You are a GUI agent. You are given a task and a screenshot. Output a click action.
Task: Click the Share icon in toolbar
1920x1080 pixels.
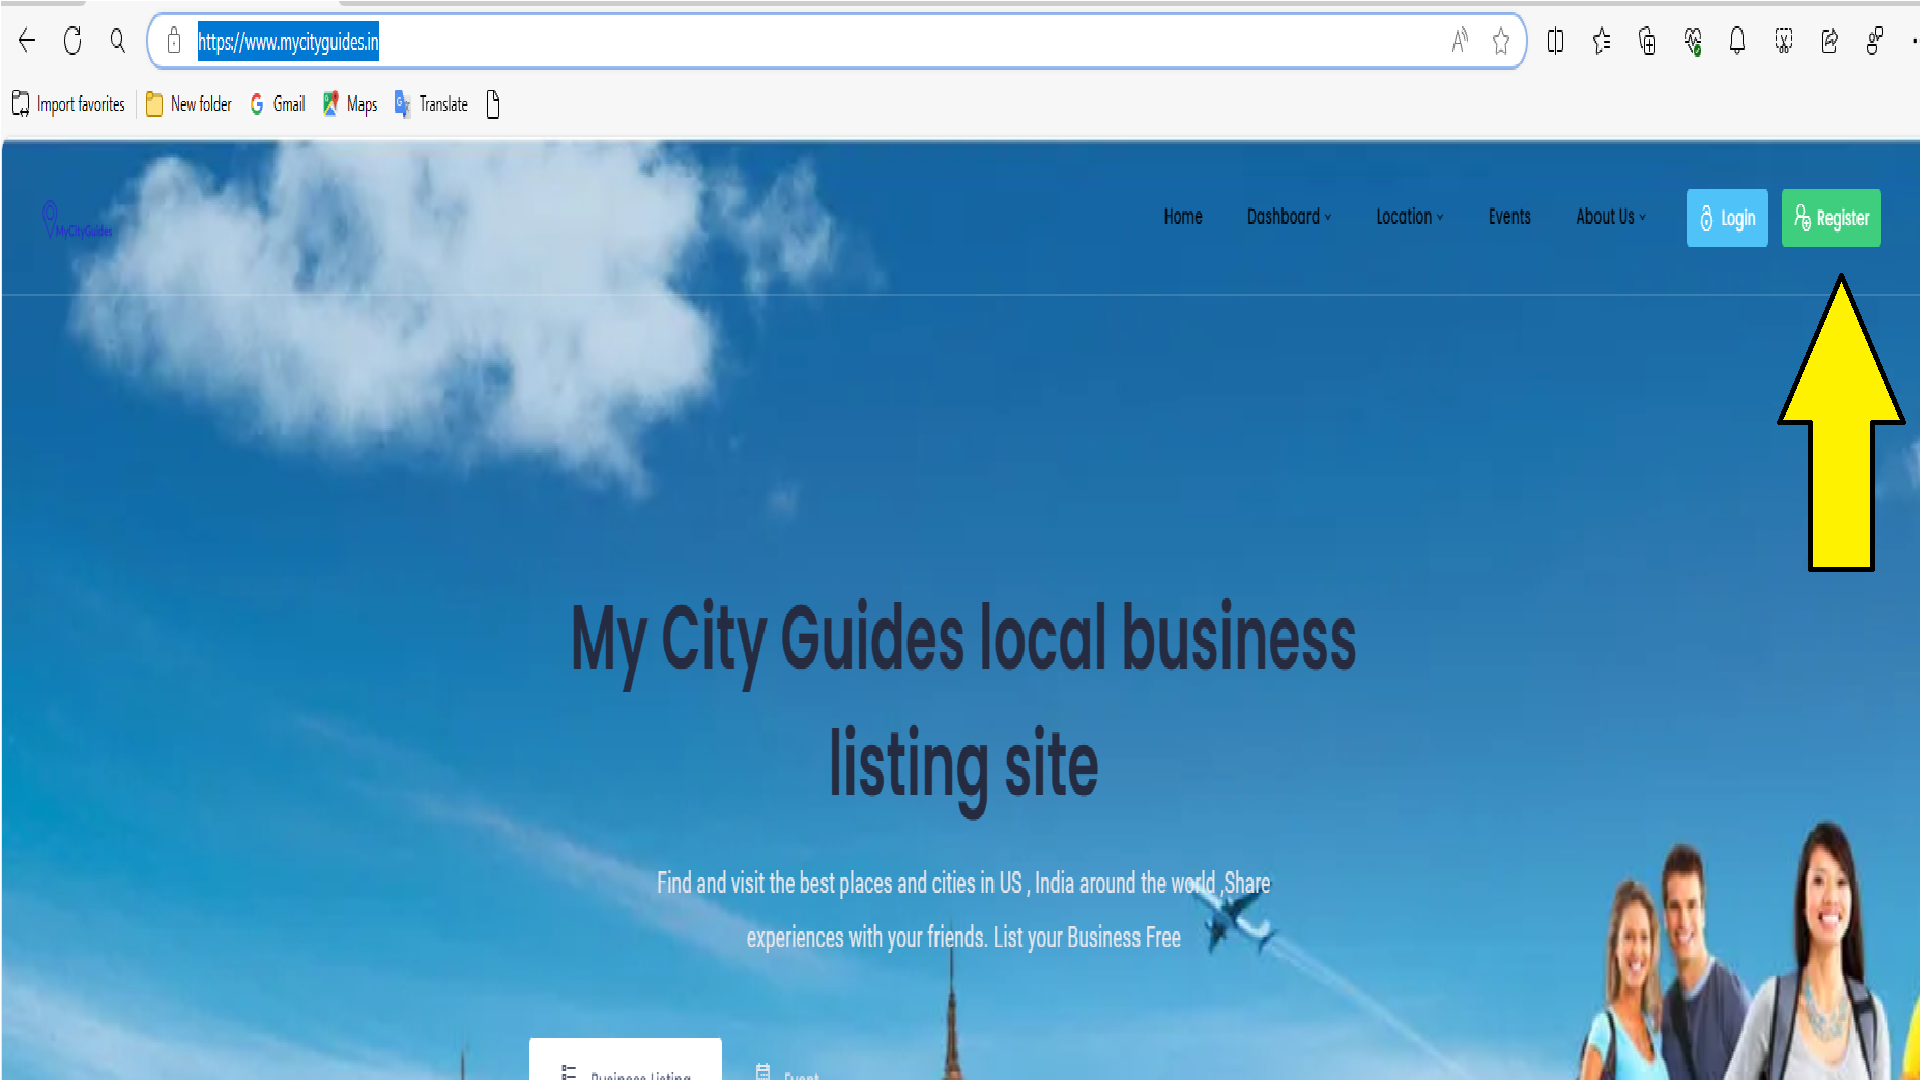[x=1829, y=41]
